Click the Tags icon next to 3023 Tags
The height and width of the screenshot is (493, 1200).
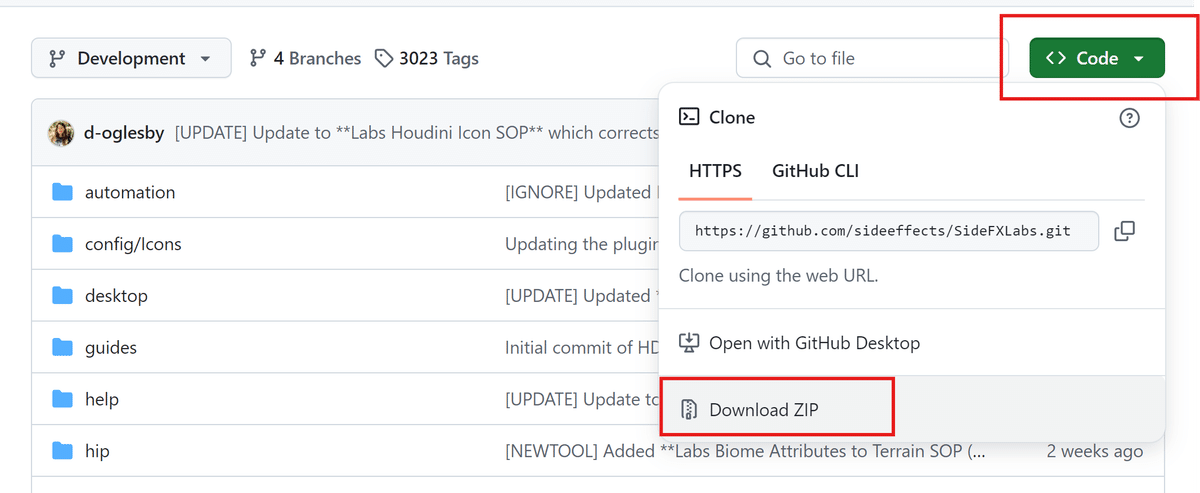pos(383,58)
